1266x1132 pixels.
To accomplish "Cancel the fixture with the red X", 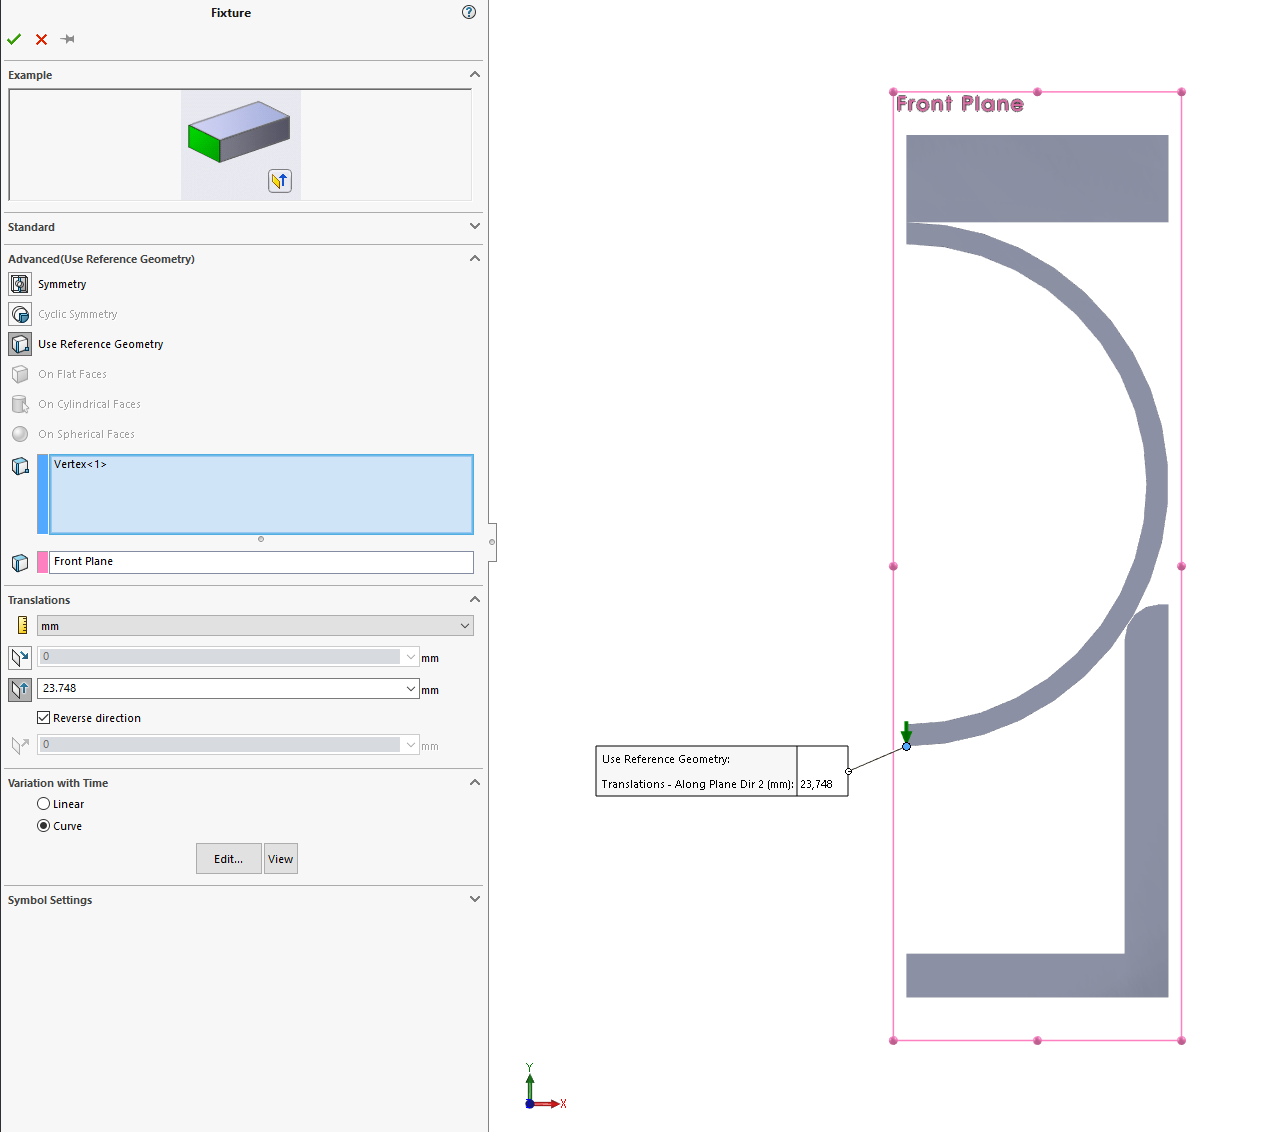I will [x=41, y=40].
